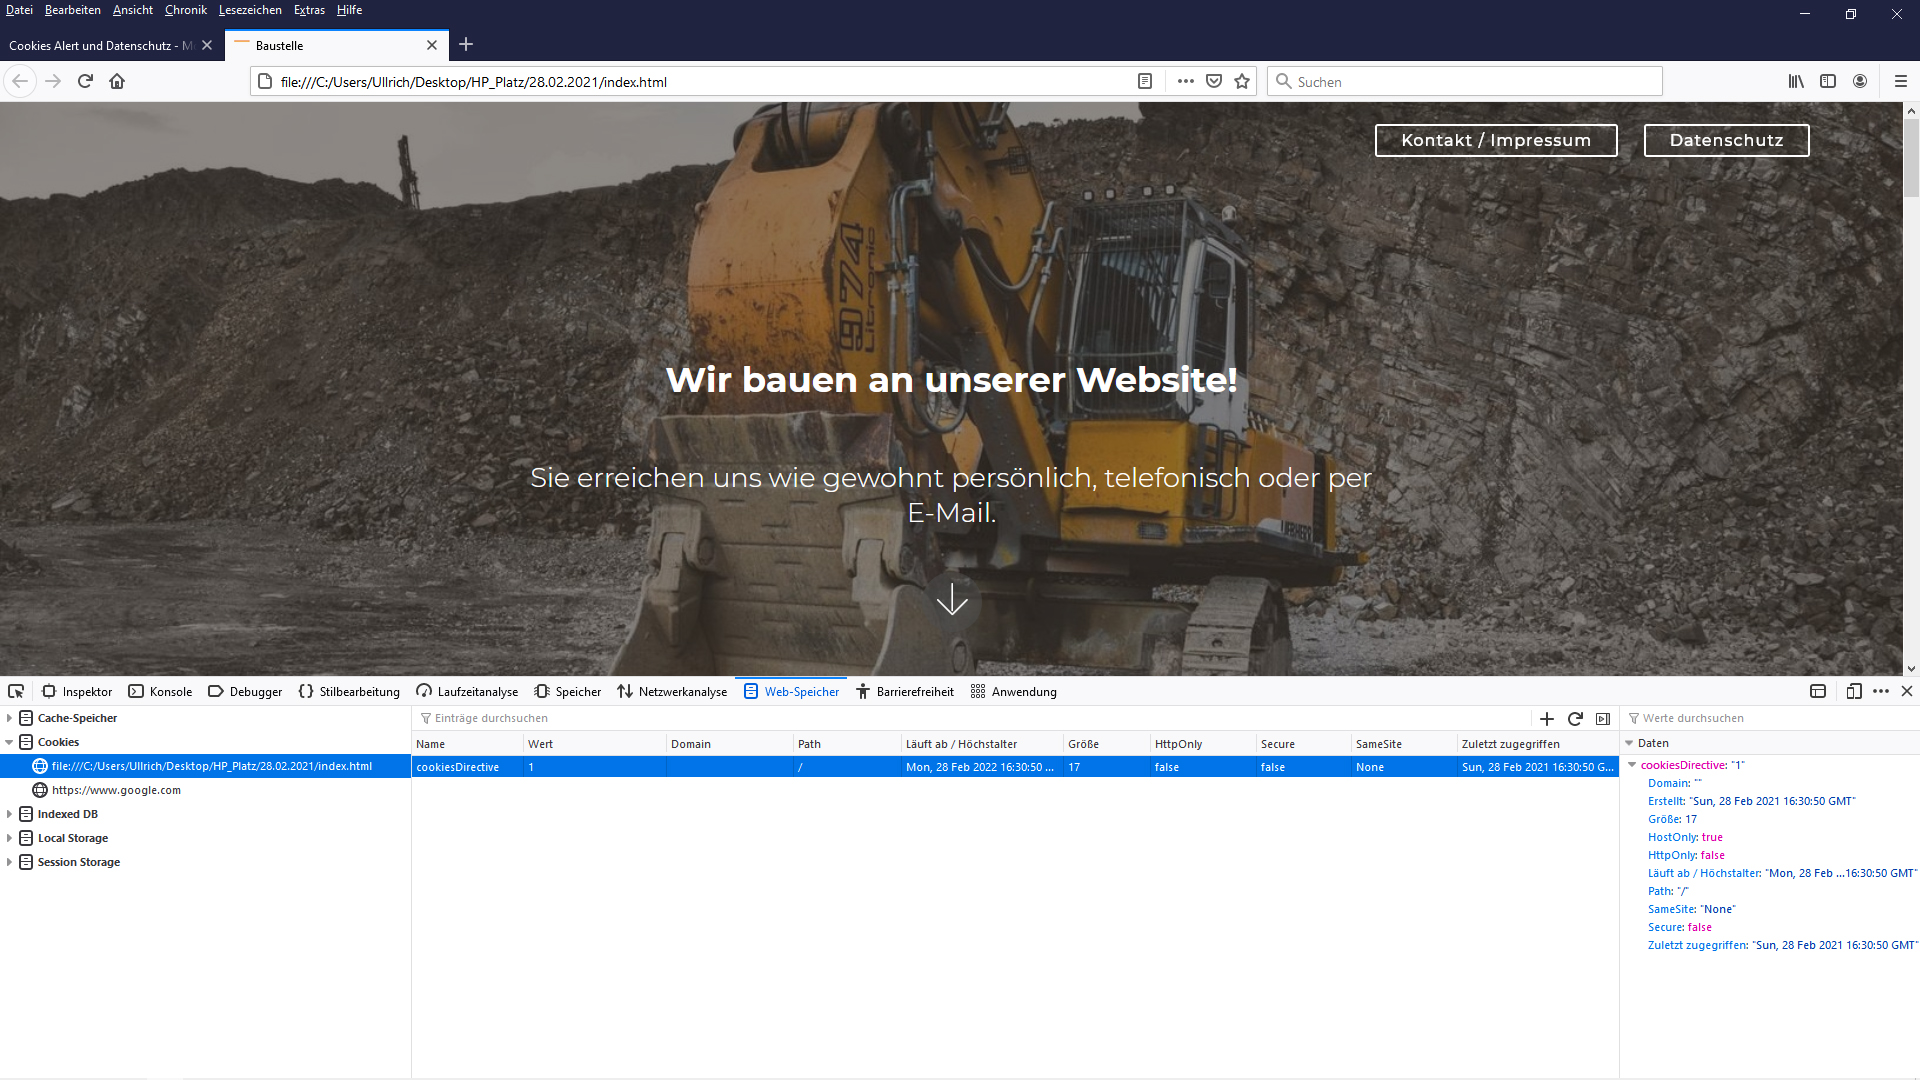Click the Datenschutz button
Viewport: 1920px width, 1080px height.
(x=1726, y=141)
